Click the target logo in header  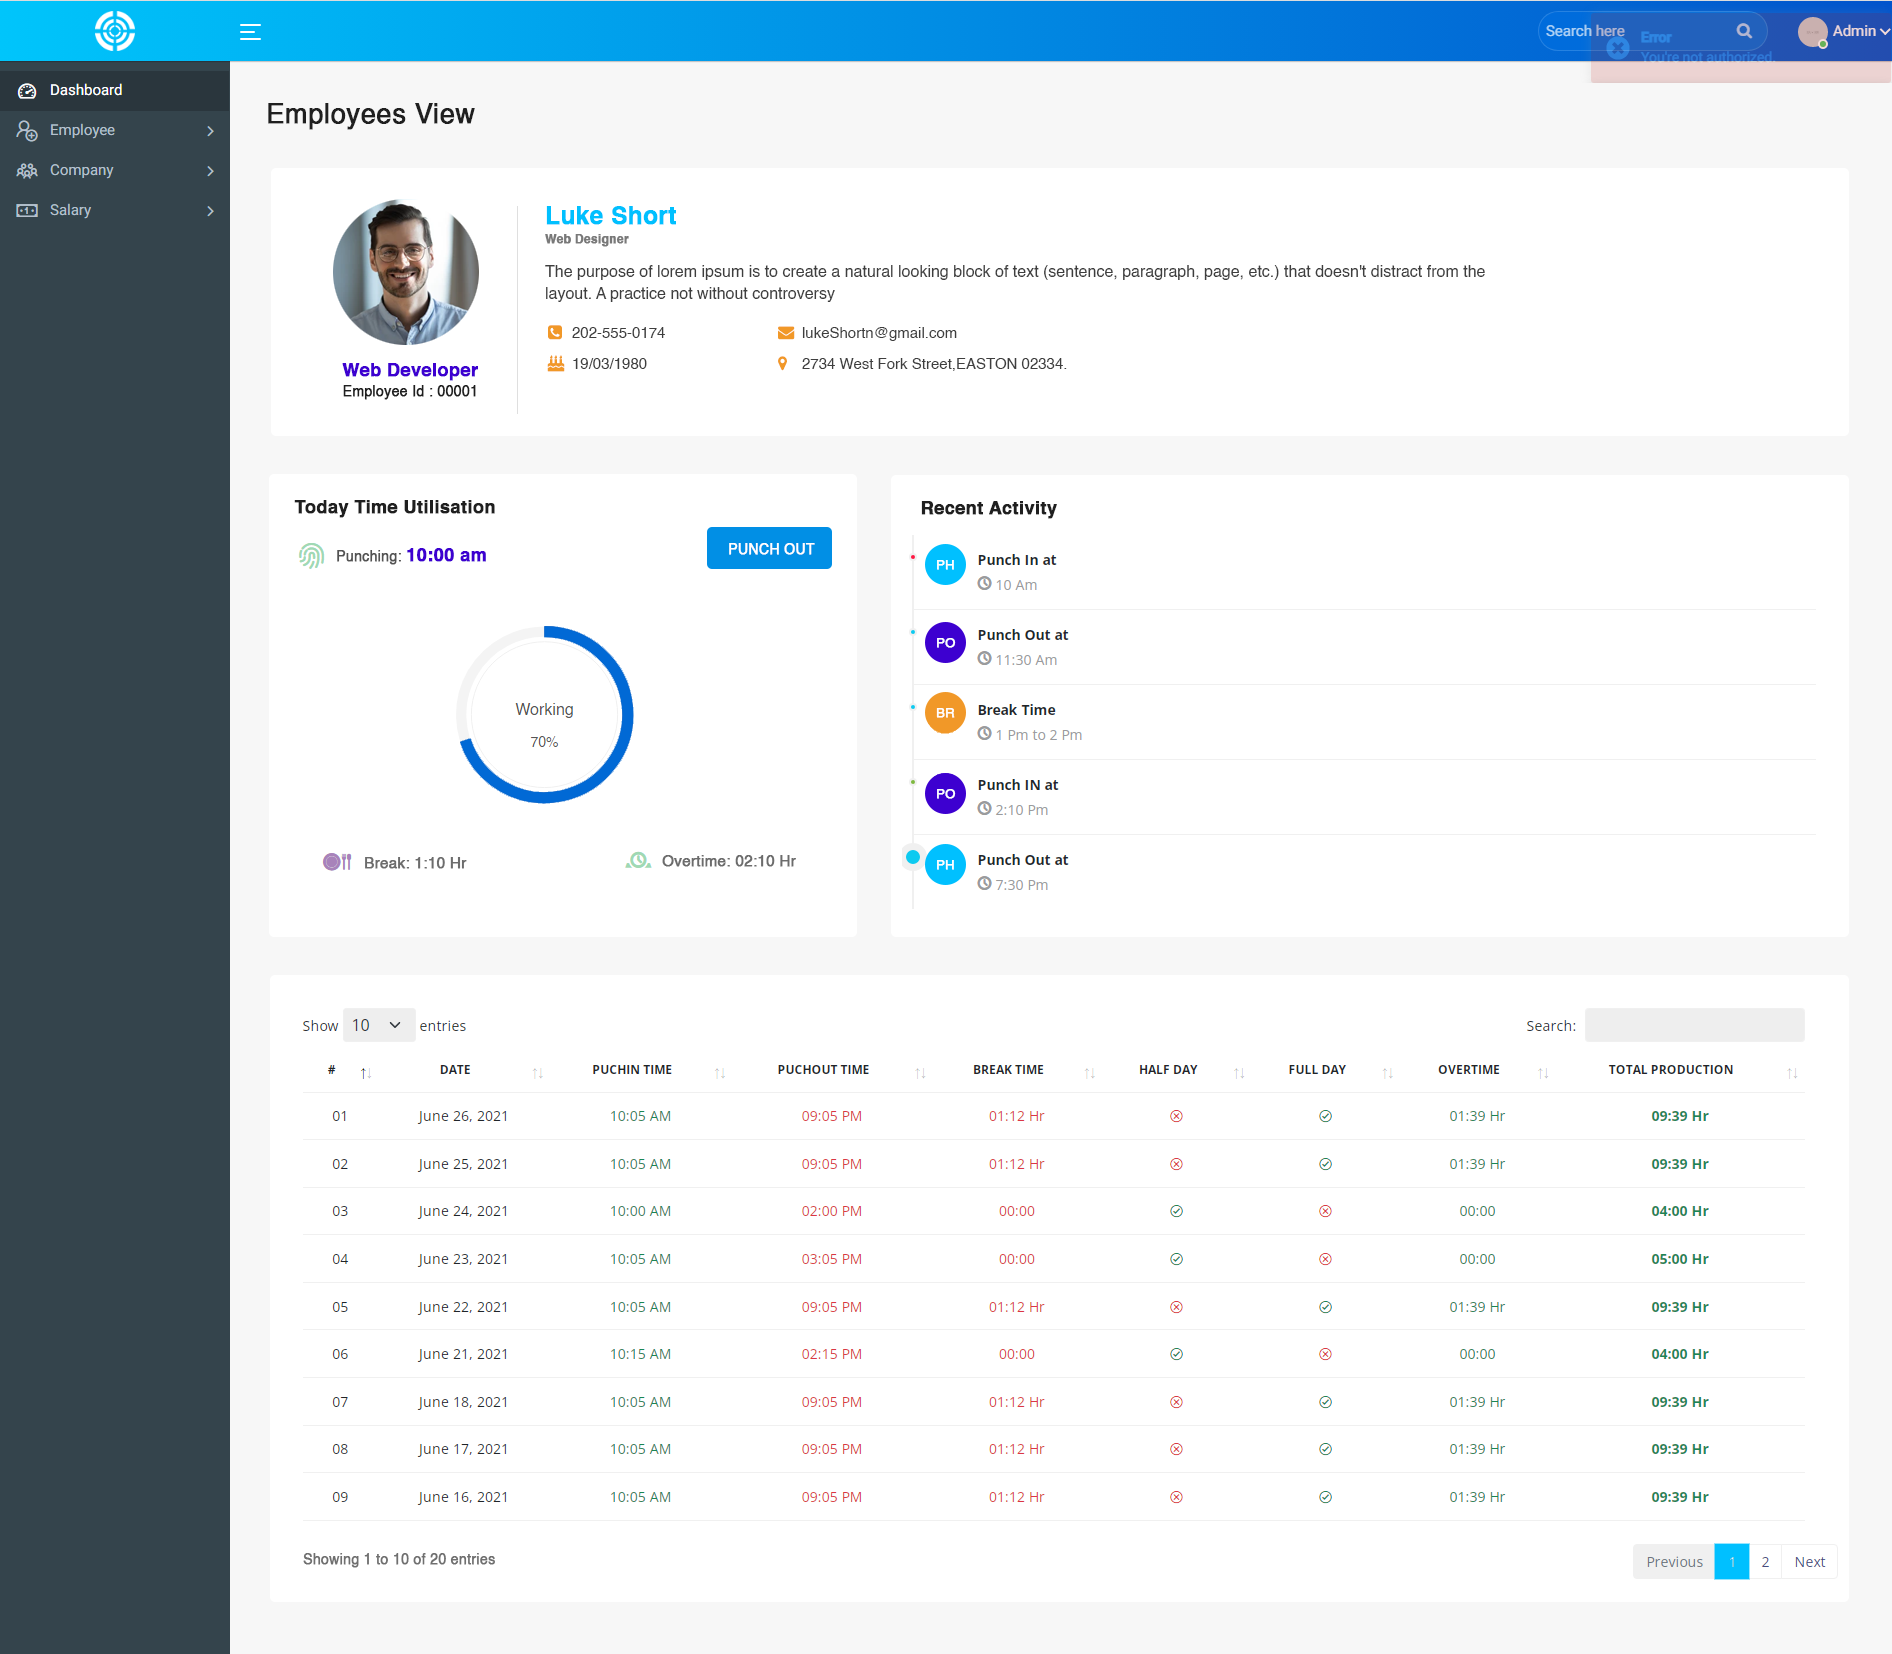pos(115,31)
